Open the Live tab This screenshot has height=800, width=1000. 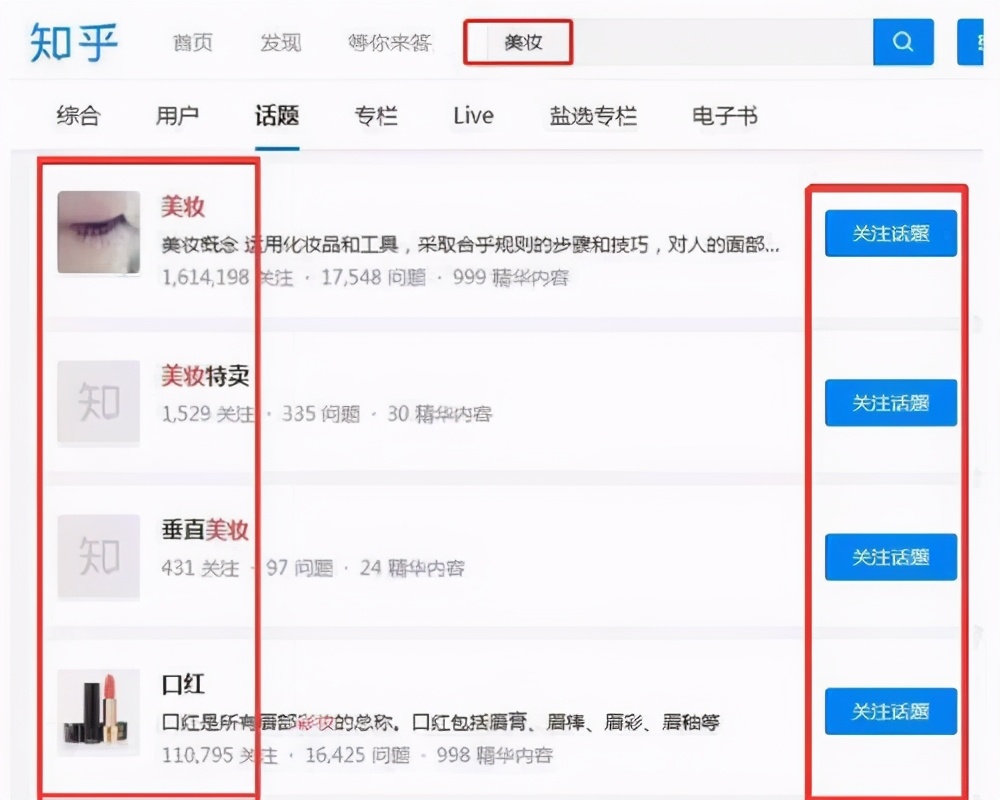471,116
